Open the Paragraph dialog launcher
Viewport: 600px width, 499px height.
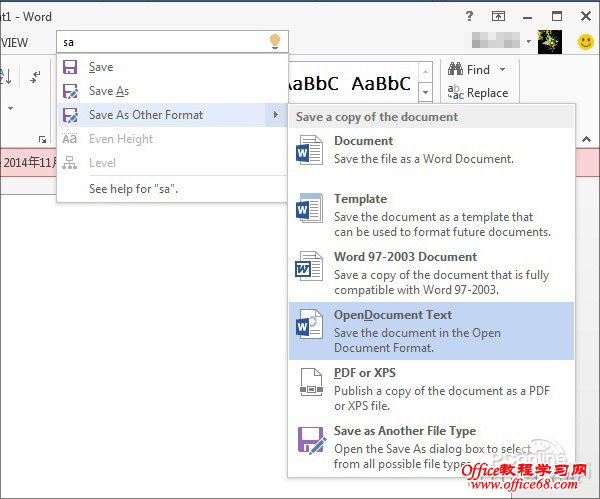(42, 140)
